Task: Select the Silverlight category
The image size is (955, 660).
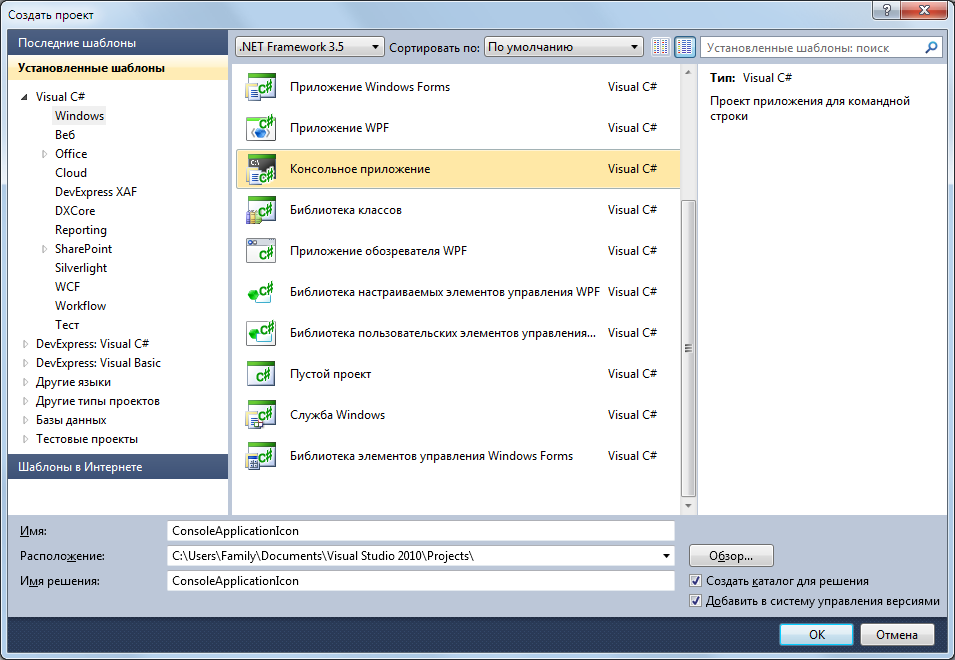Action: [x=80, y=268]
